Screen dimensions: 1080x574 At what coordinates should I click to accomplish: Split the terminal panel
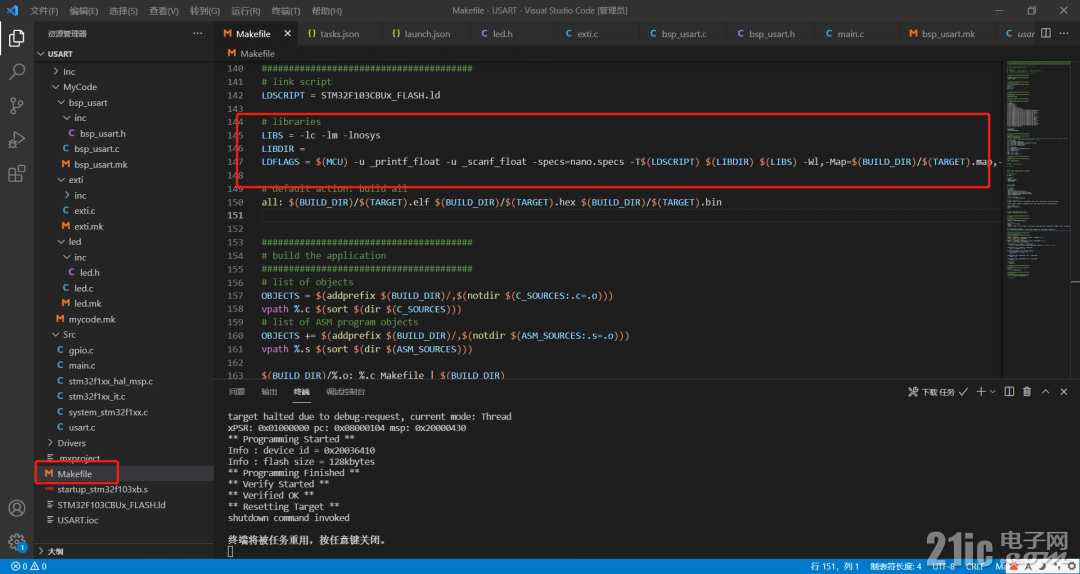tap(1009, 391)
